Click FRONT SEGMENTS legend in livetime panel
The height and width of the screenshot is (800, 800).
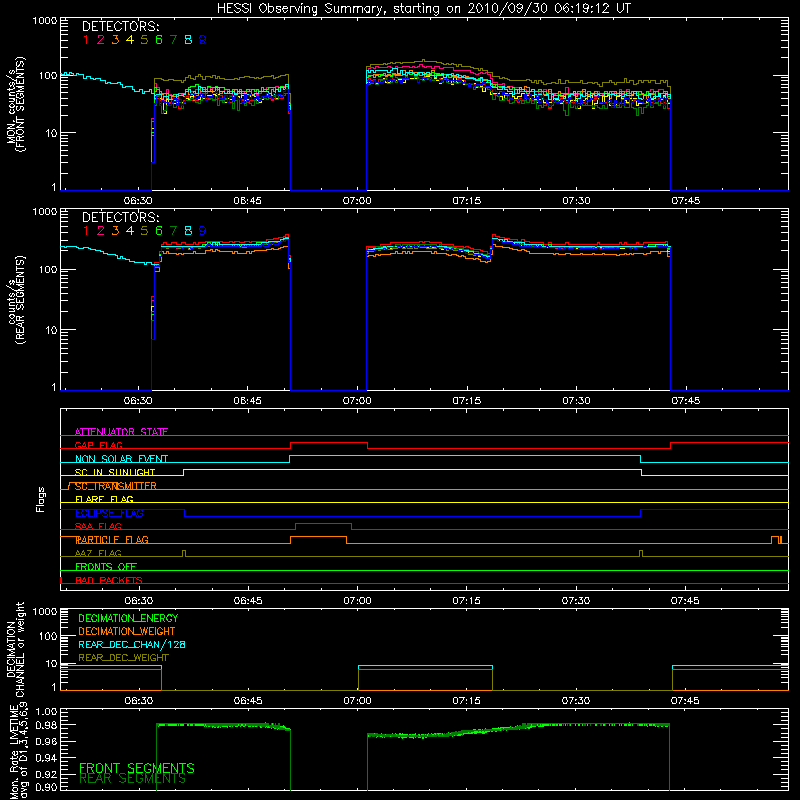pos(137,768)
